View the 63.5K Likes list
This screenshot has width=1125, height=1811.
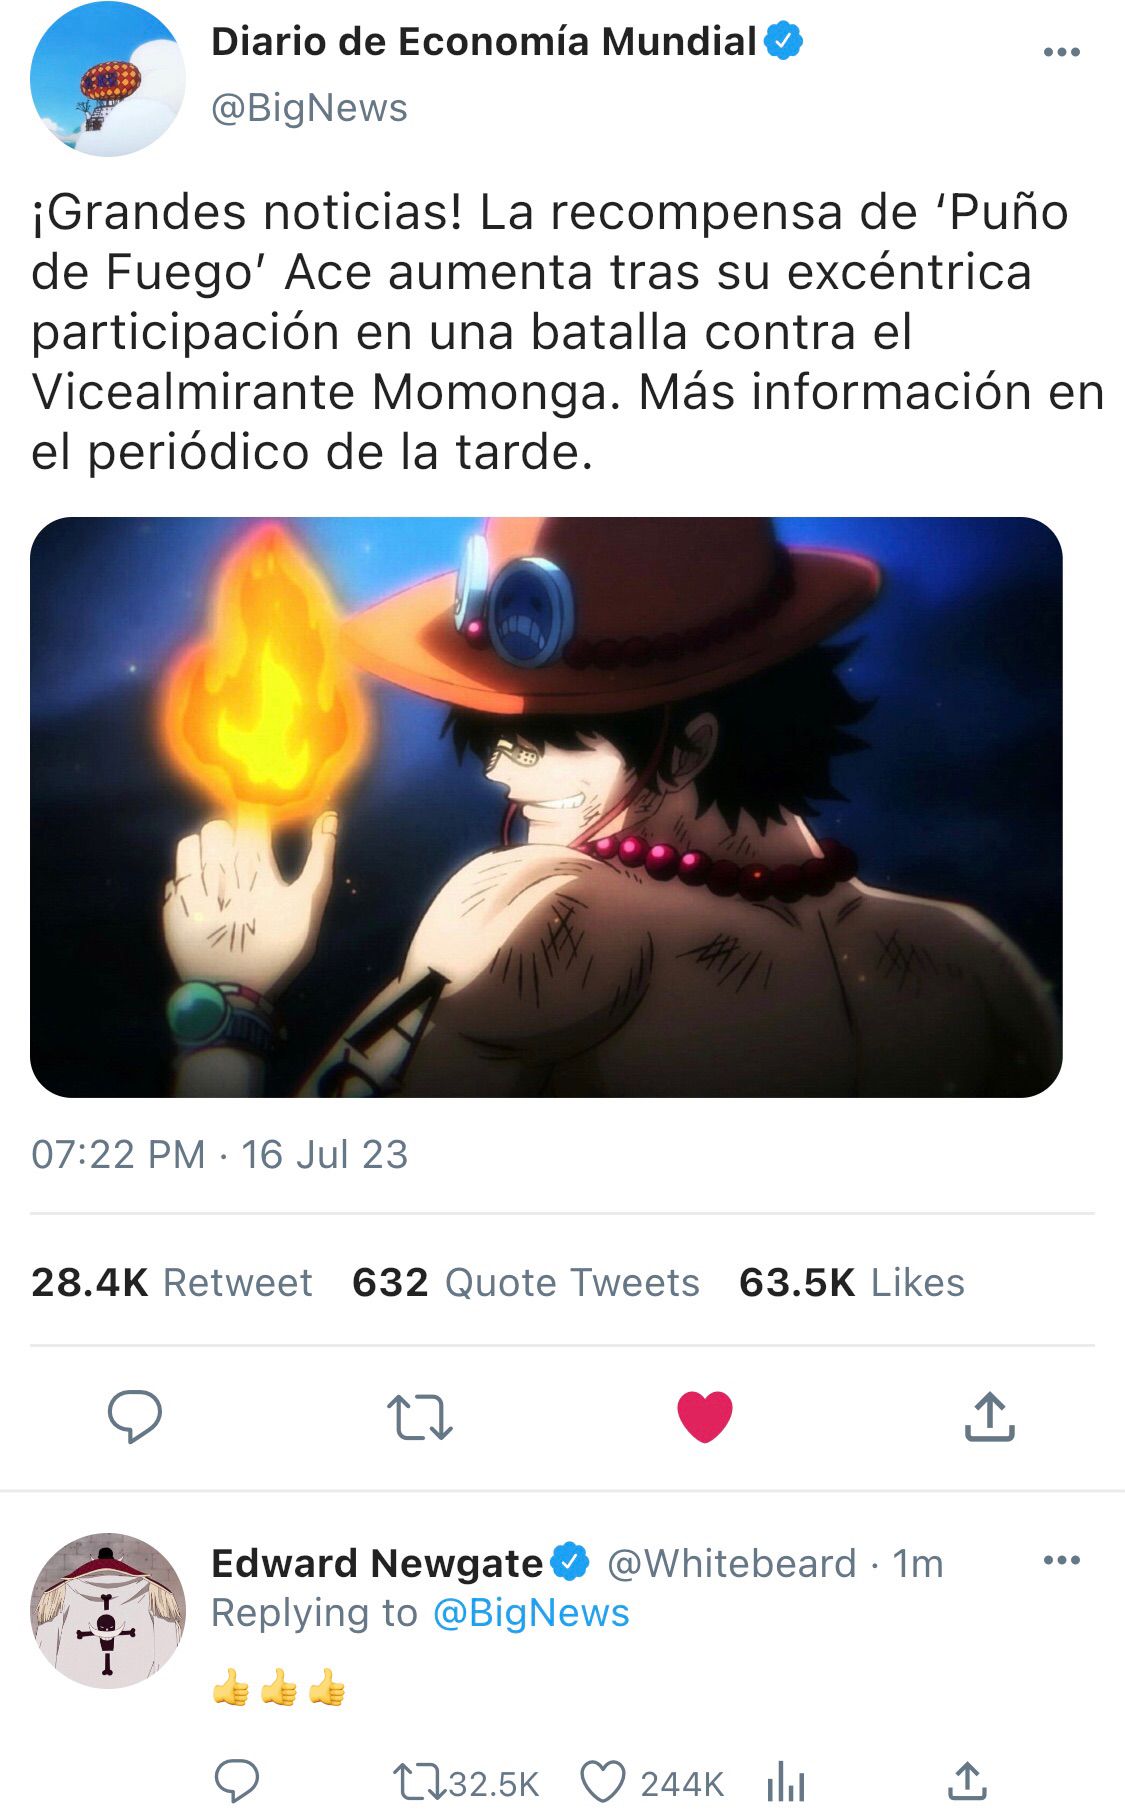tap(852, 1282)
